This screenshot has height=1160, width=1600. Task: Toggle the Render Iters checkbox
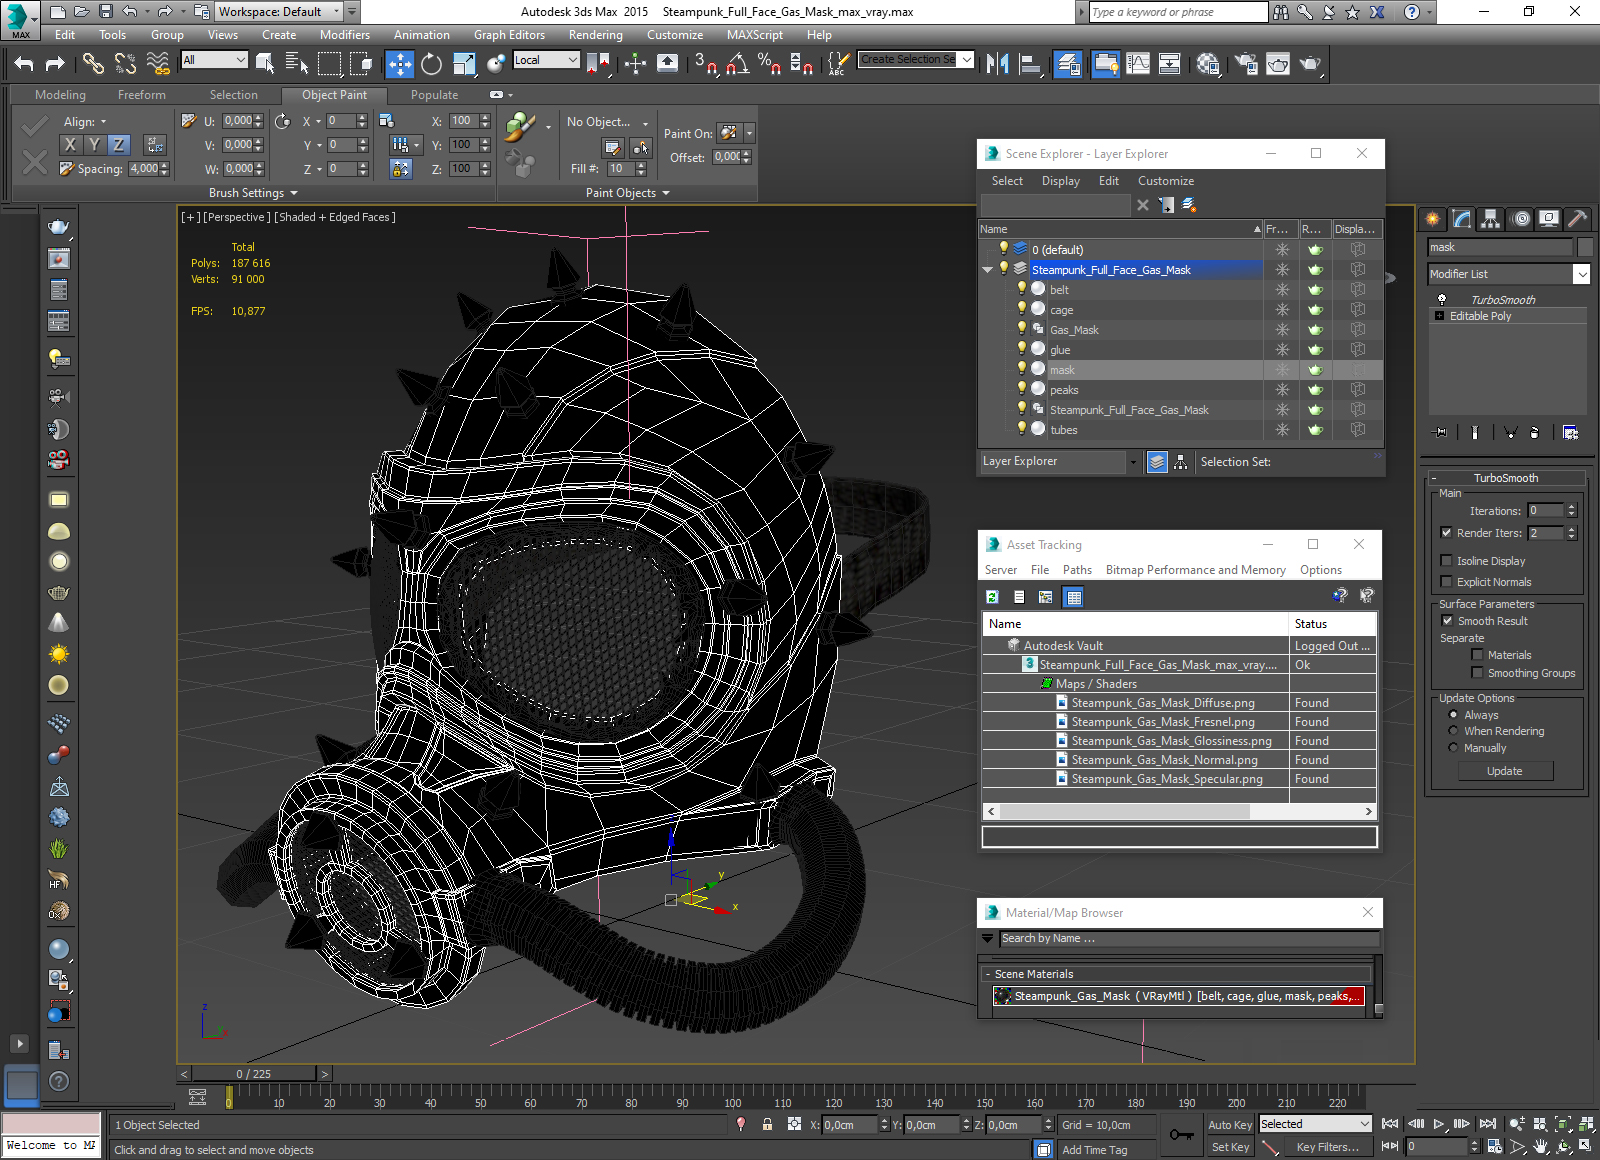coord(1446,533)
